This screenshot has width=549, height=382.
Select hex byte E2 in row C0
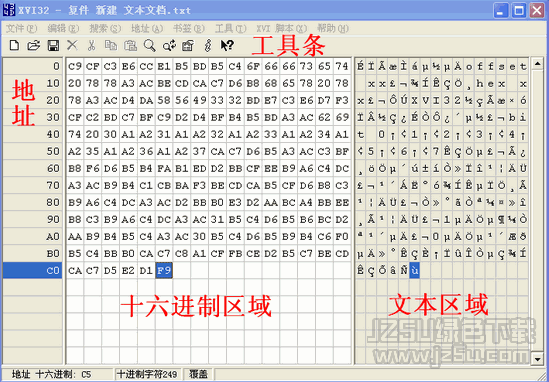(128, 270)
